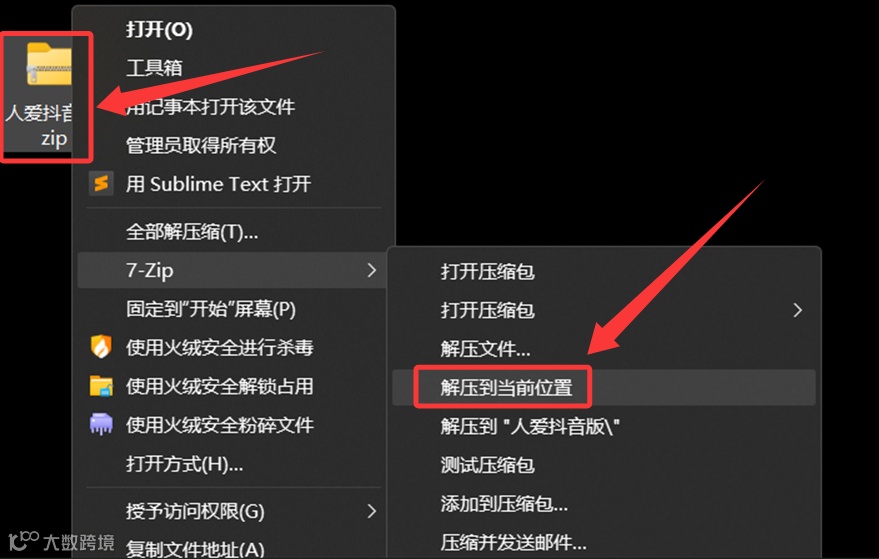The width and height of the screenshot is (879, 559).
Task: Select 工具箱 menu entry
Action: point(154,68)
